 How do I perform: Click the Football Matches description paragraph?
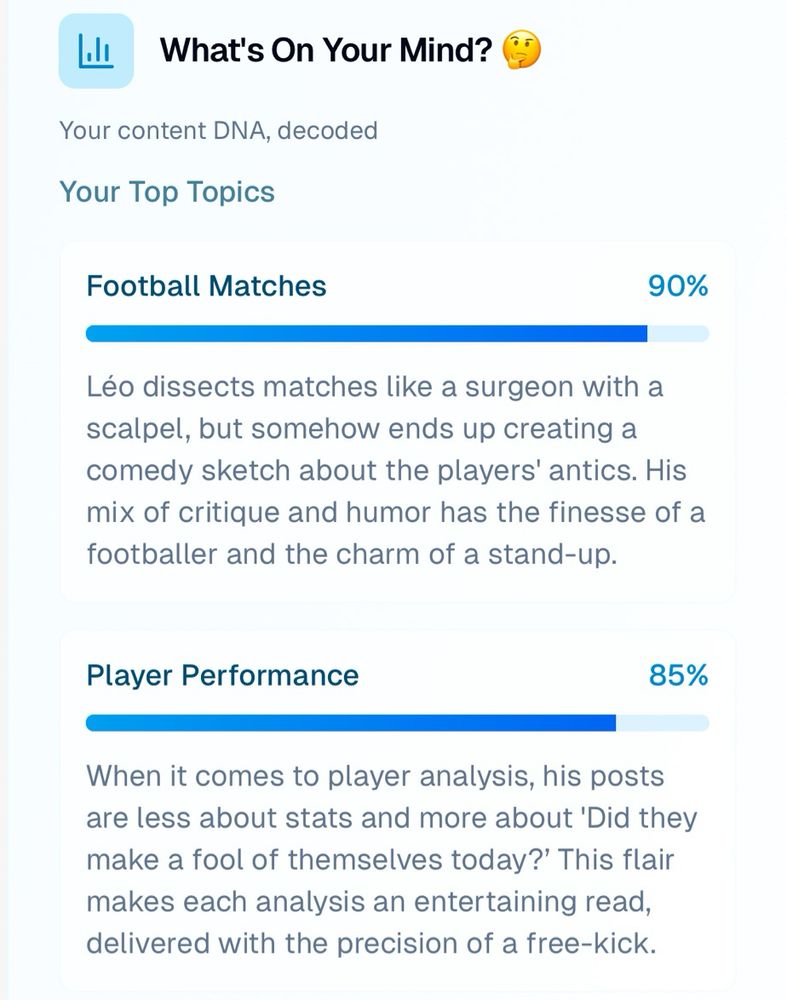click(x=395, y=470)
